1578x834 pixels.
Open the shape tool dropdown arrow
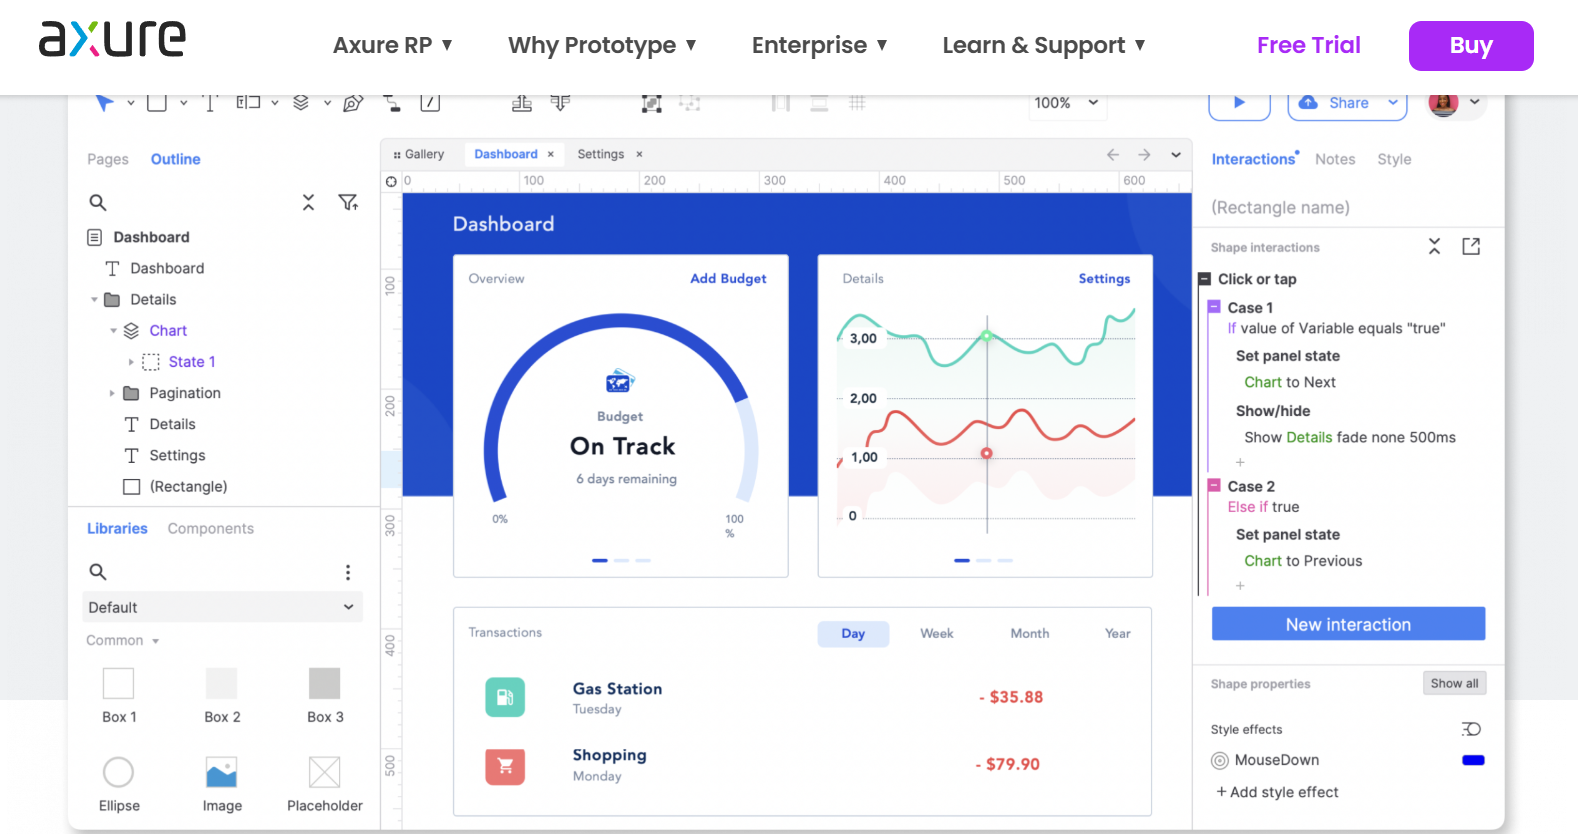pos(183,103)
